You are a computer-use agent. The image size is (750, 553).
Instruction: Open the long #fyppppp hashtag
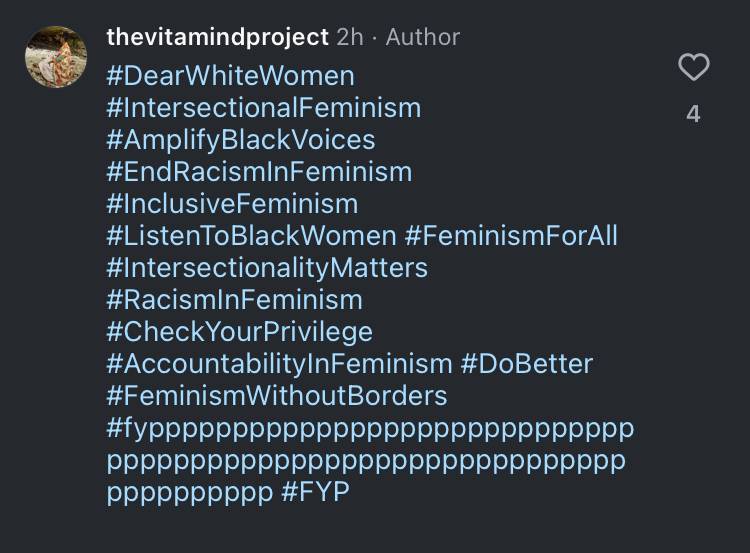tap(370, 461)
